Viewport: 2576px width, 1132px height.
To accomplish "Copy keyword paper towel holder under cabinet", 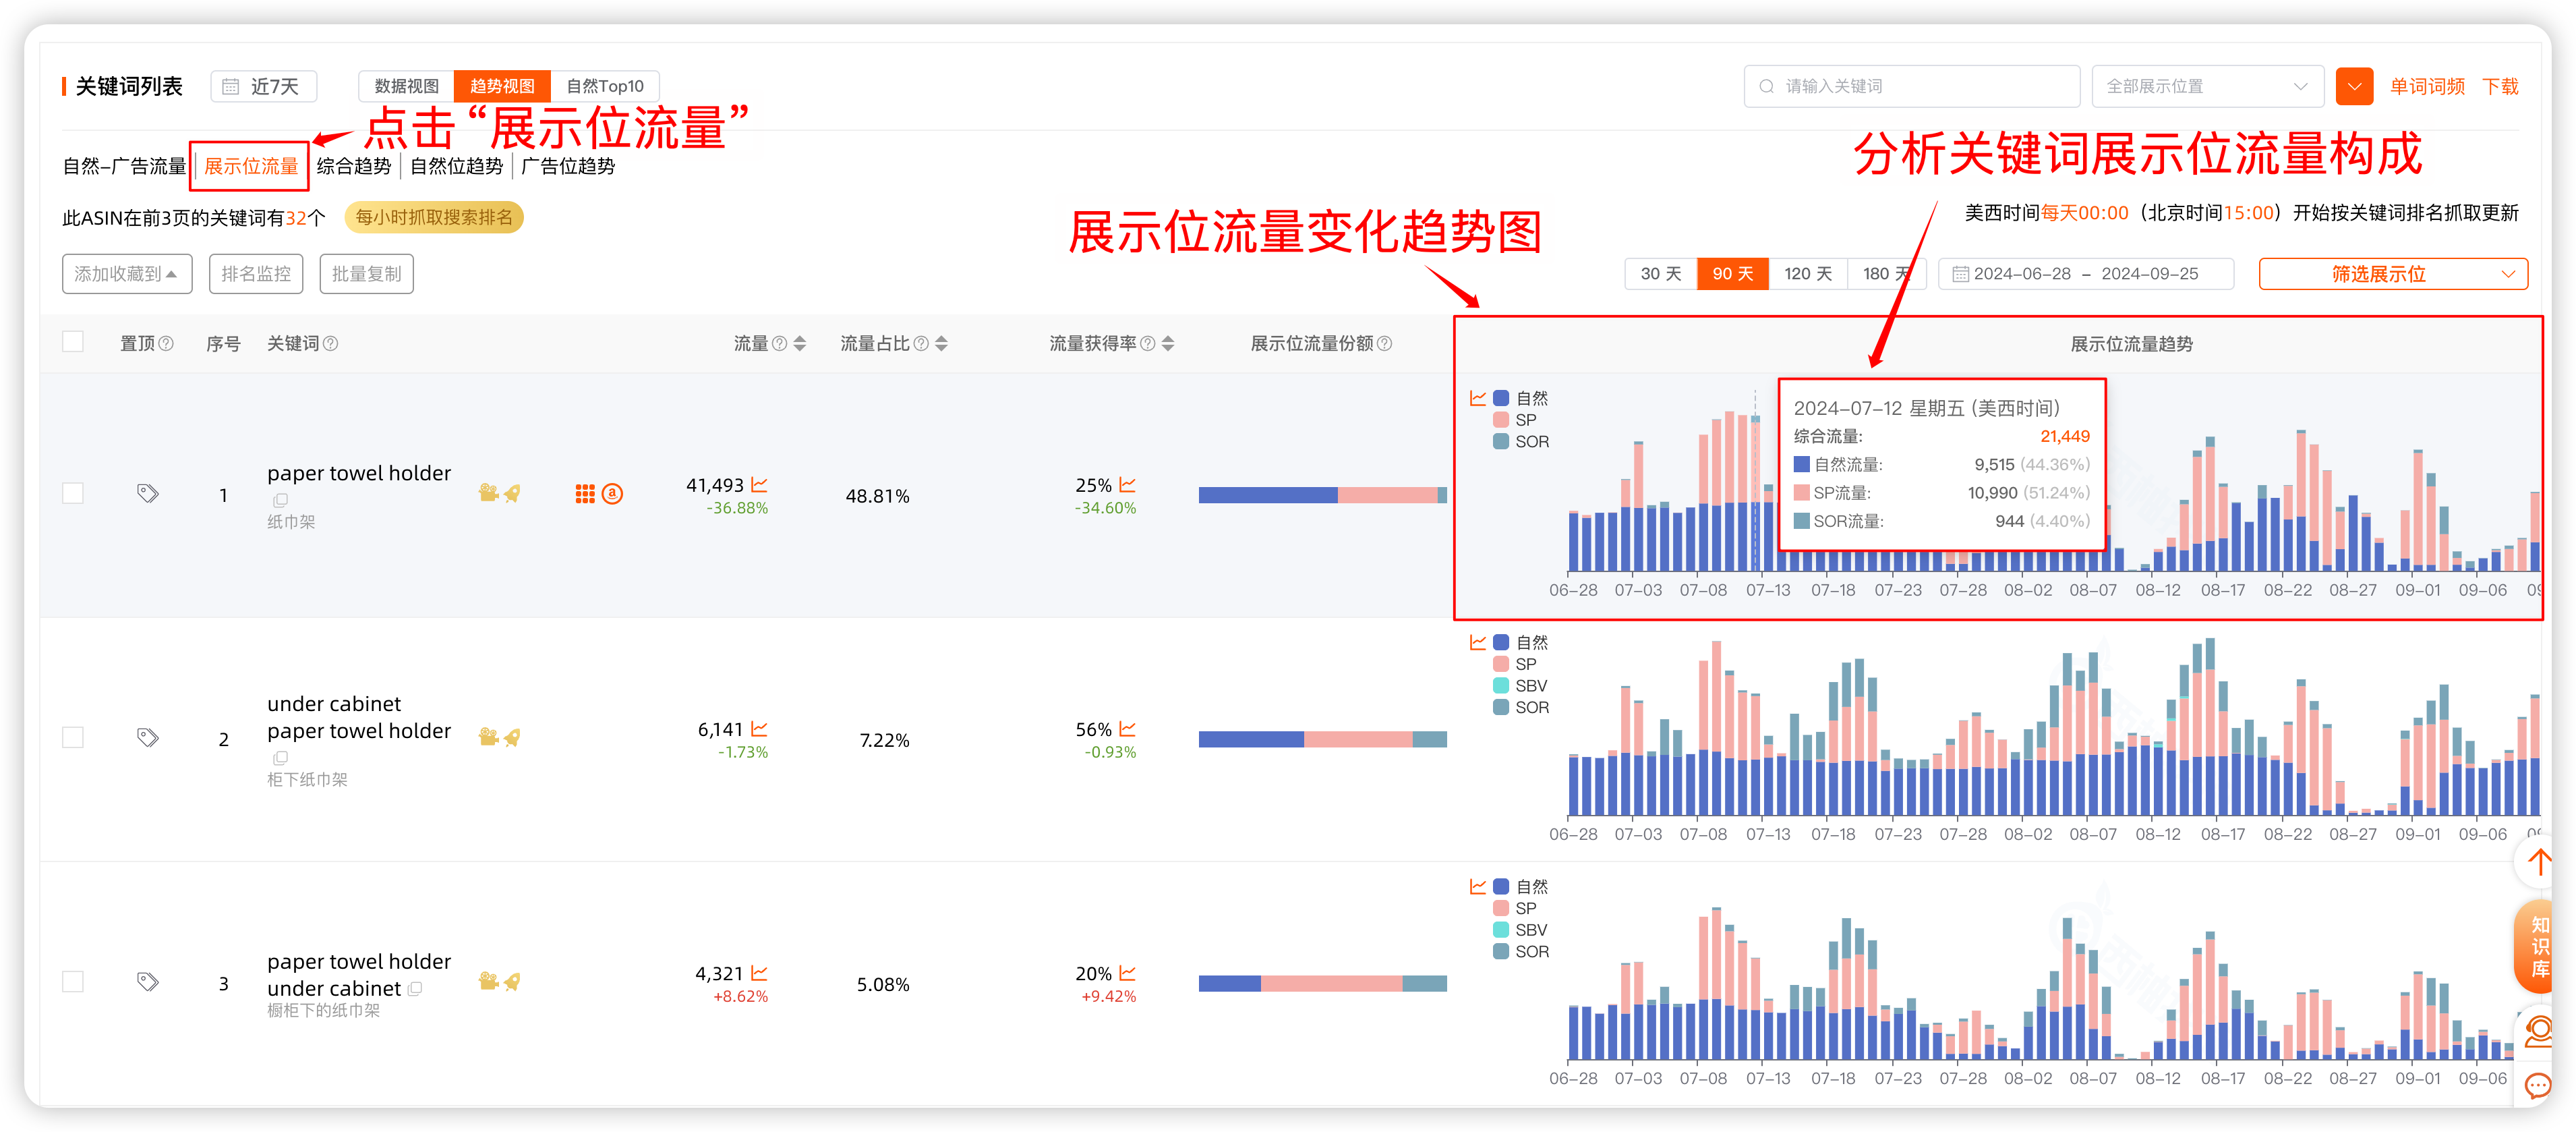I will [x=415, y=988].
